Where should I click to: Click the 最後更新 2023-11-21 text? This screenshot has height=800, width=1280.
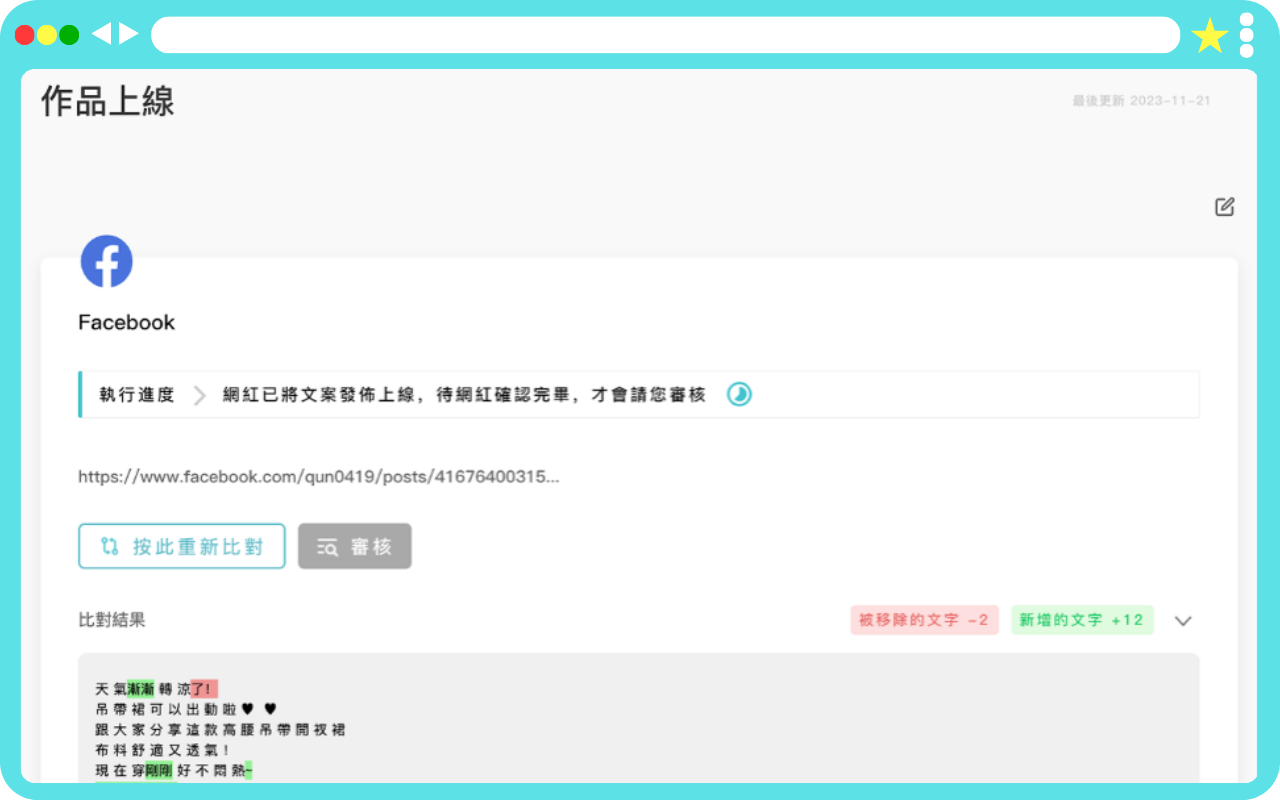pyautogui.click(x=1141, y=101)
